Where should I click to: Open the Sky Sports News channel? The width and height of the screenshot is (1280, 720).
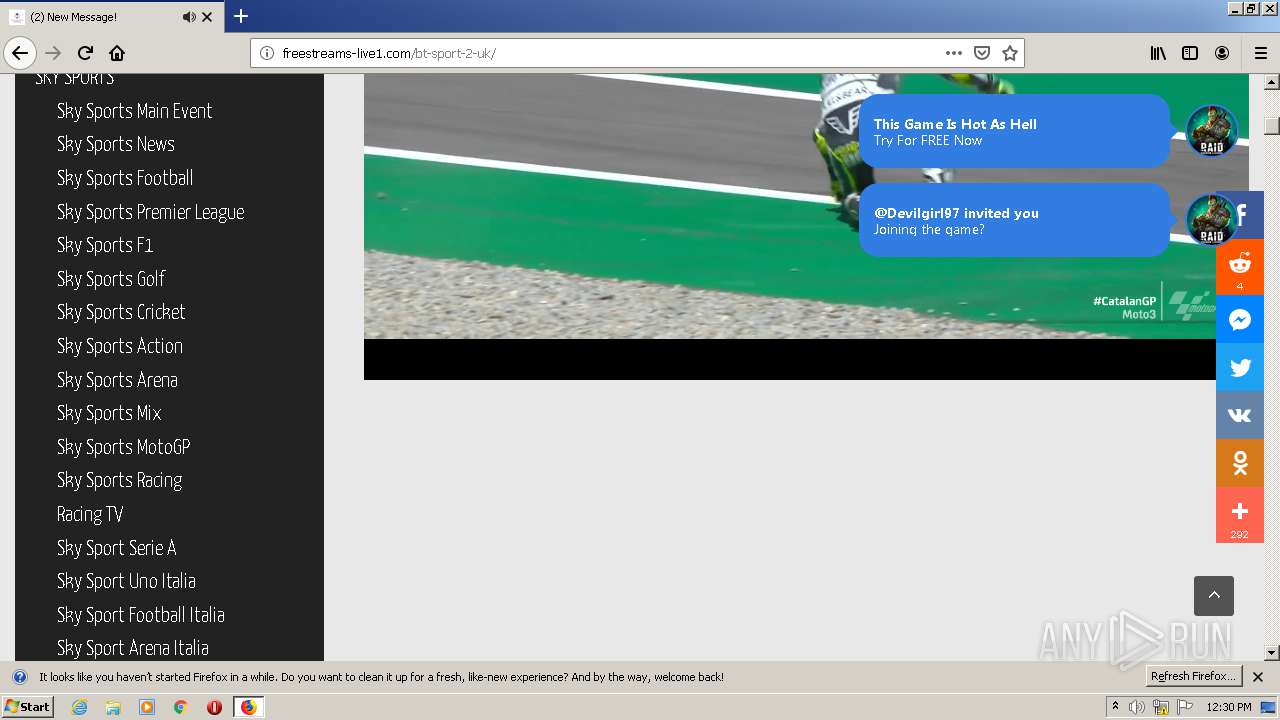click(x=116, y=144)
